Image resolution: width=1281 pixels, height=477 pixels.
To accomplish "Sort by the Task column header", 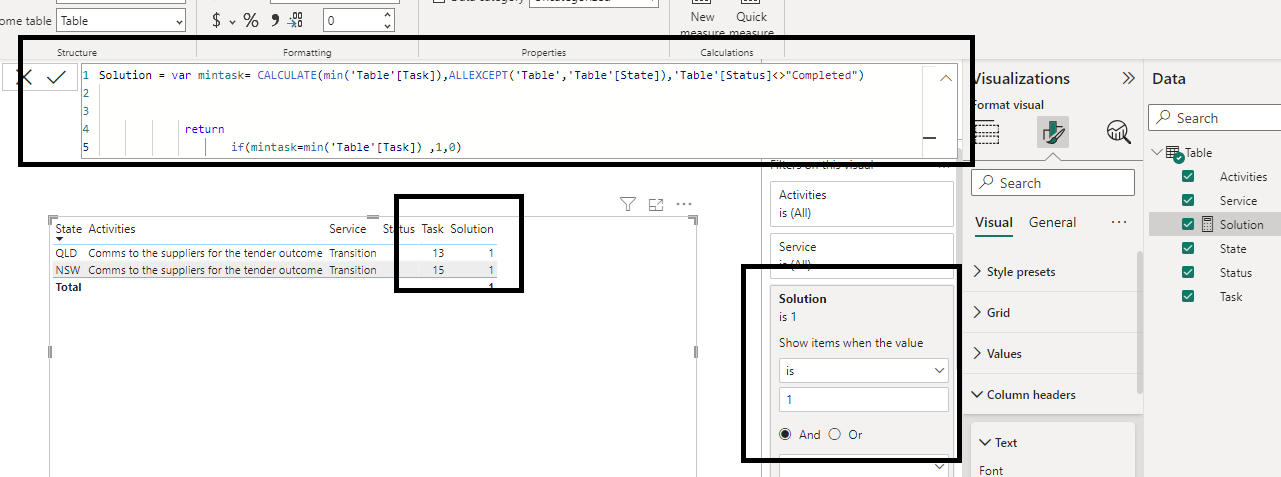I will click(x=432, y=229).
